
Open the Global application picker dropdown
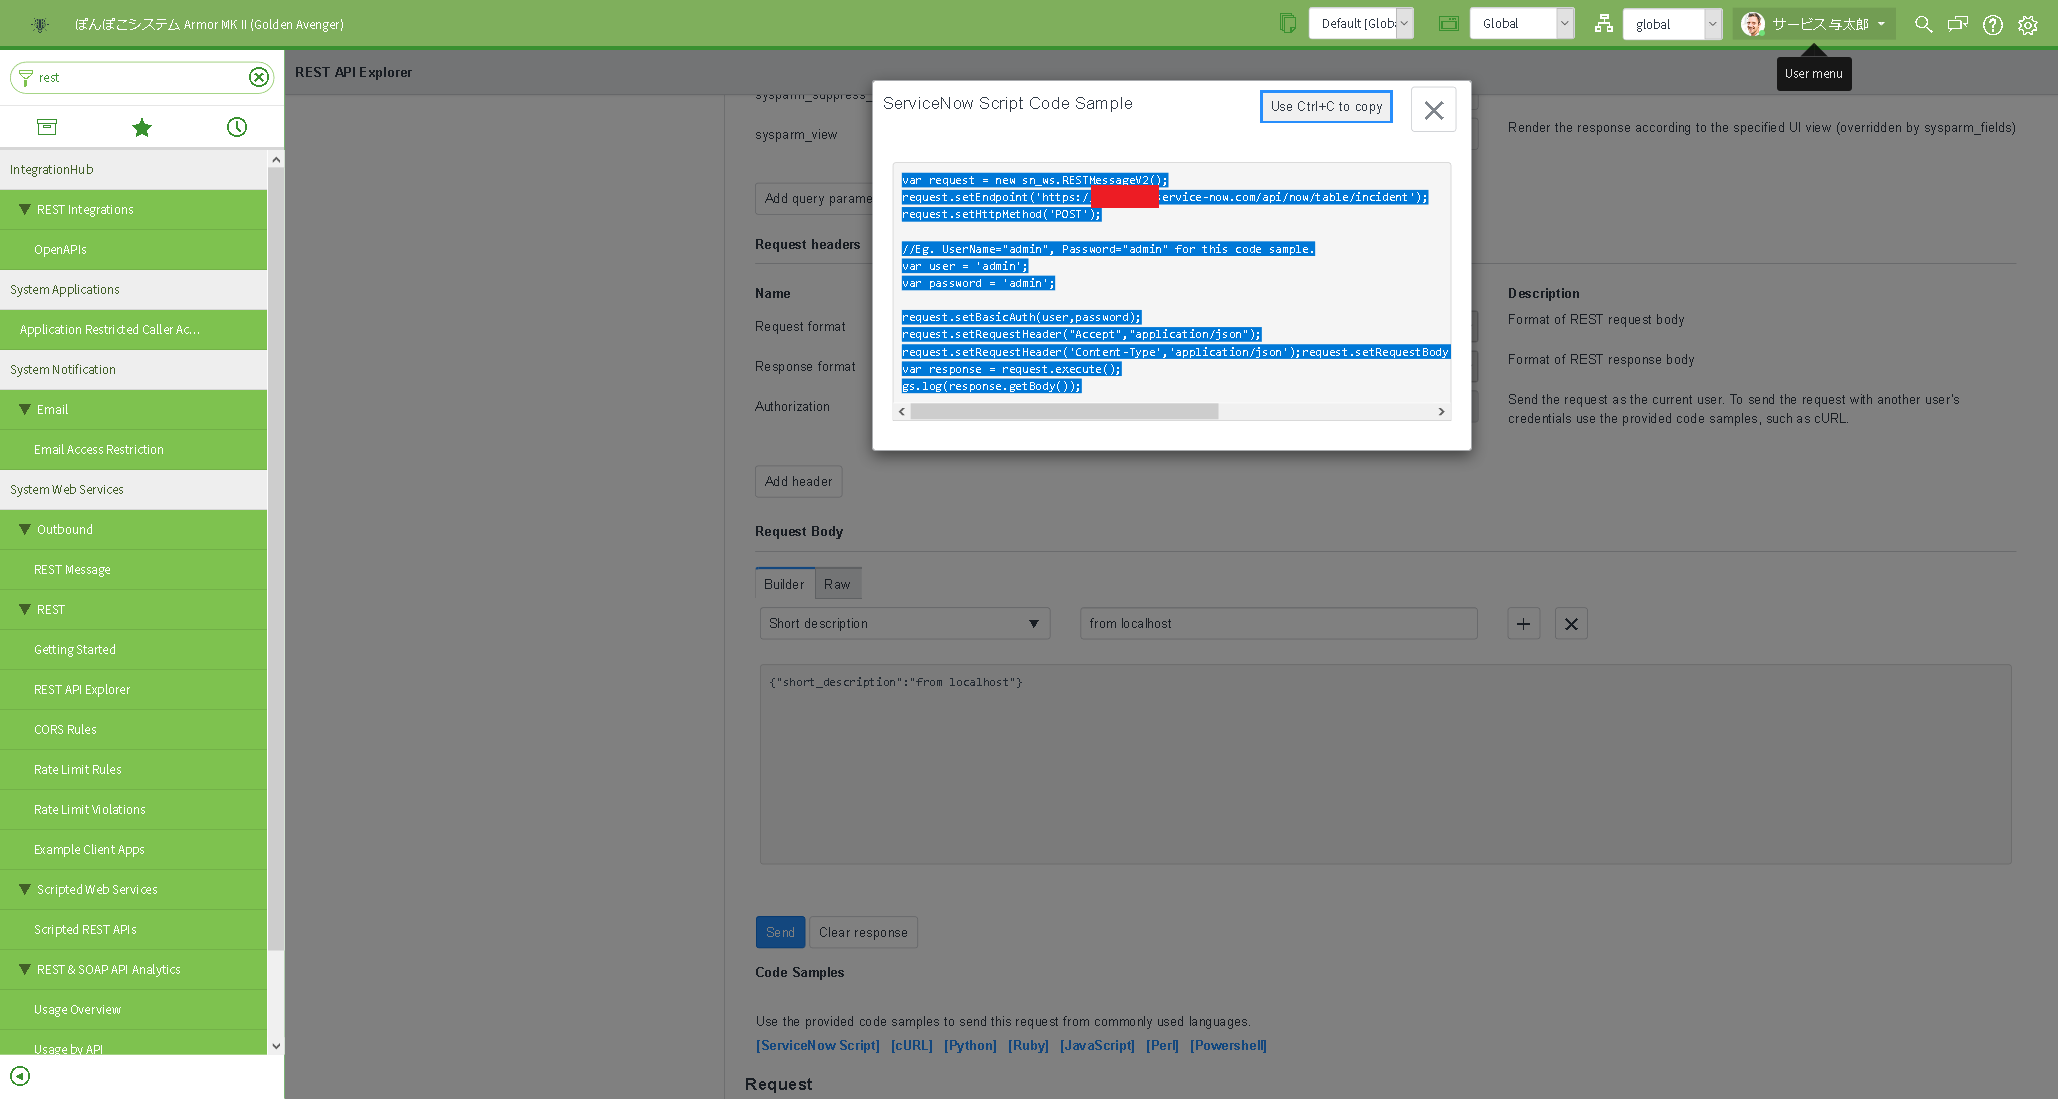(x=1521, y=23)
